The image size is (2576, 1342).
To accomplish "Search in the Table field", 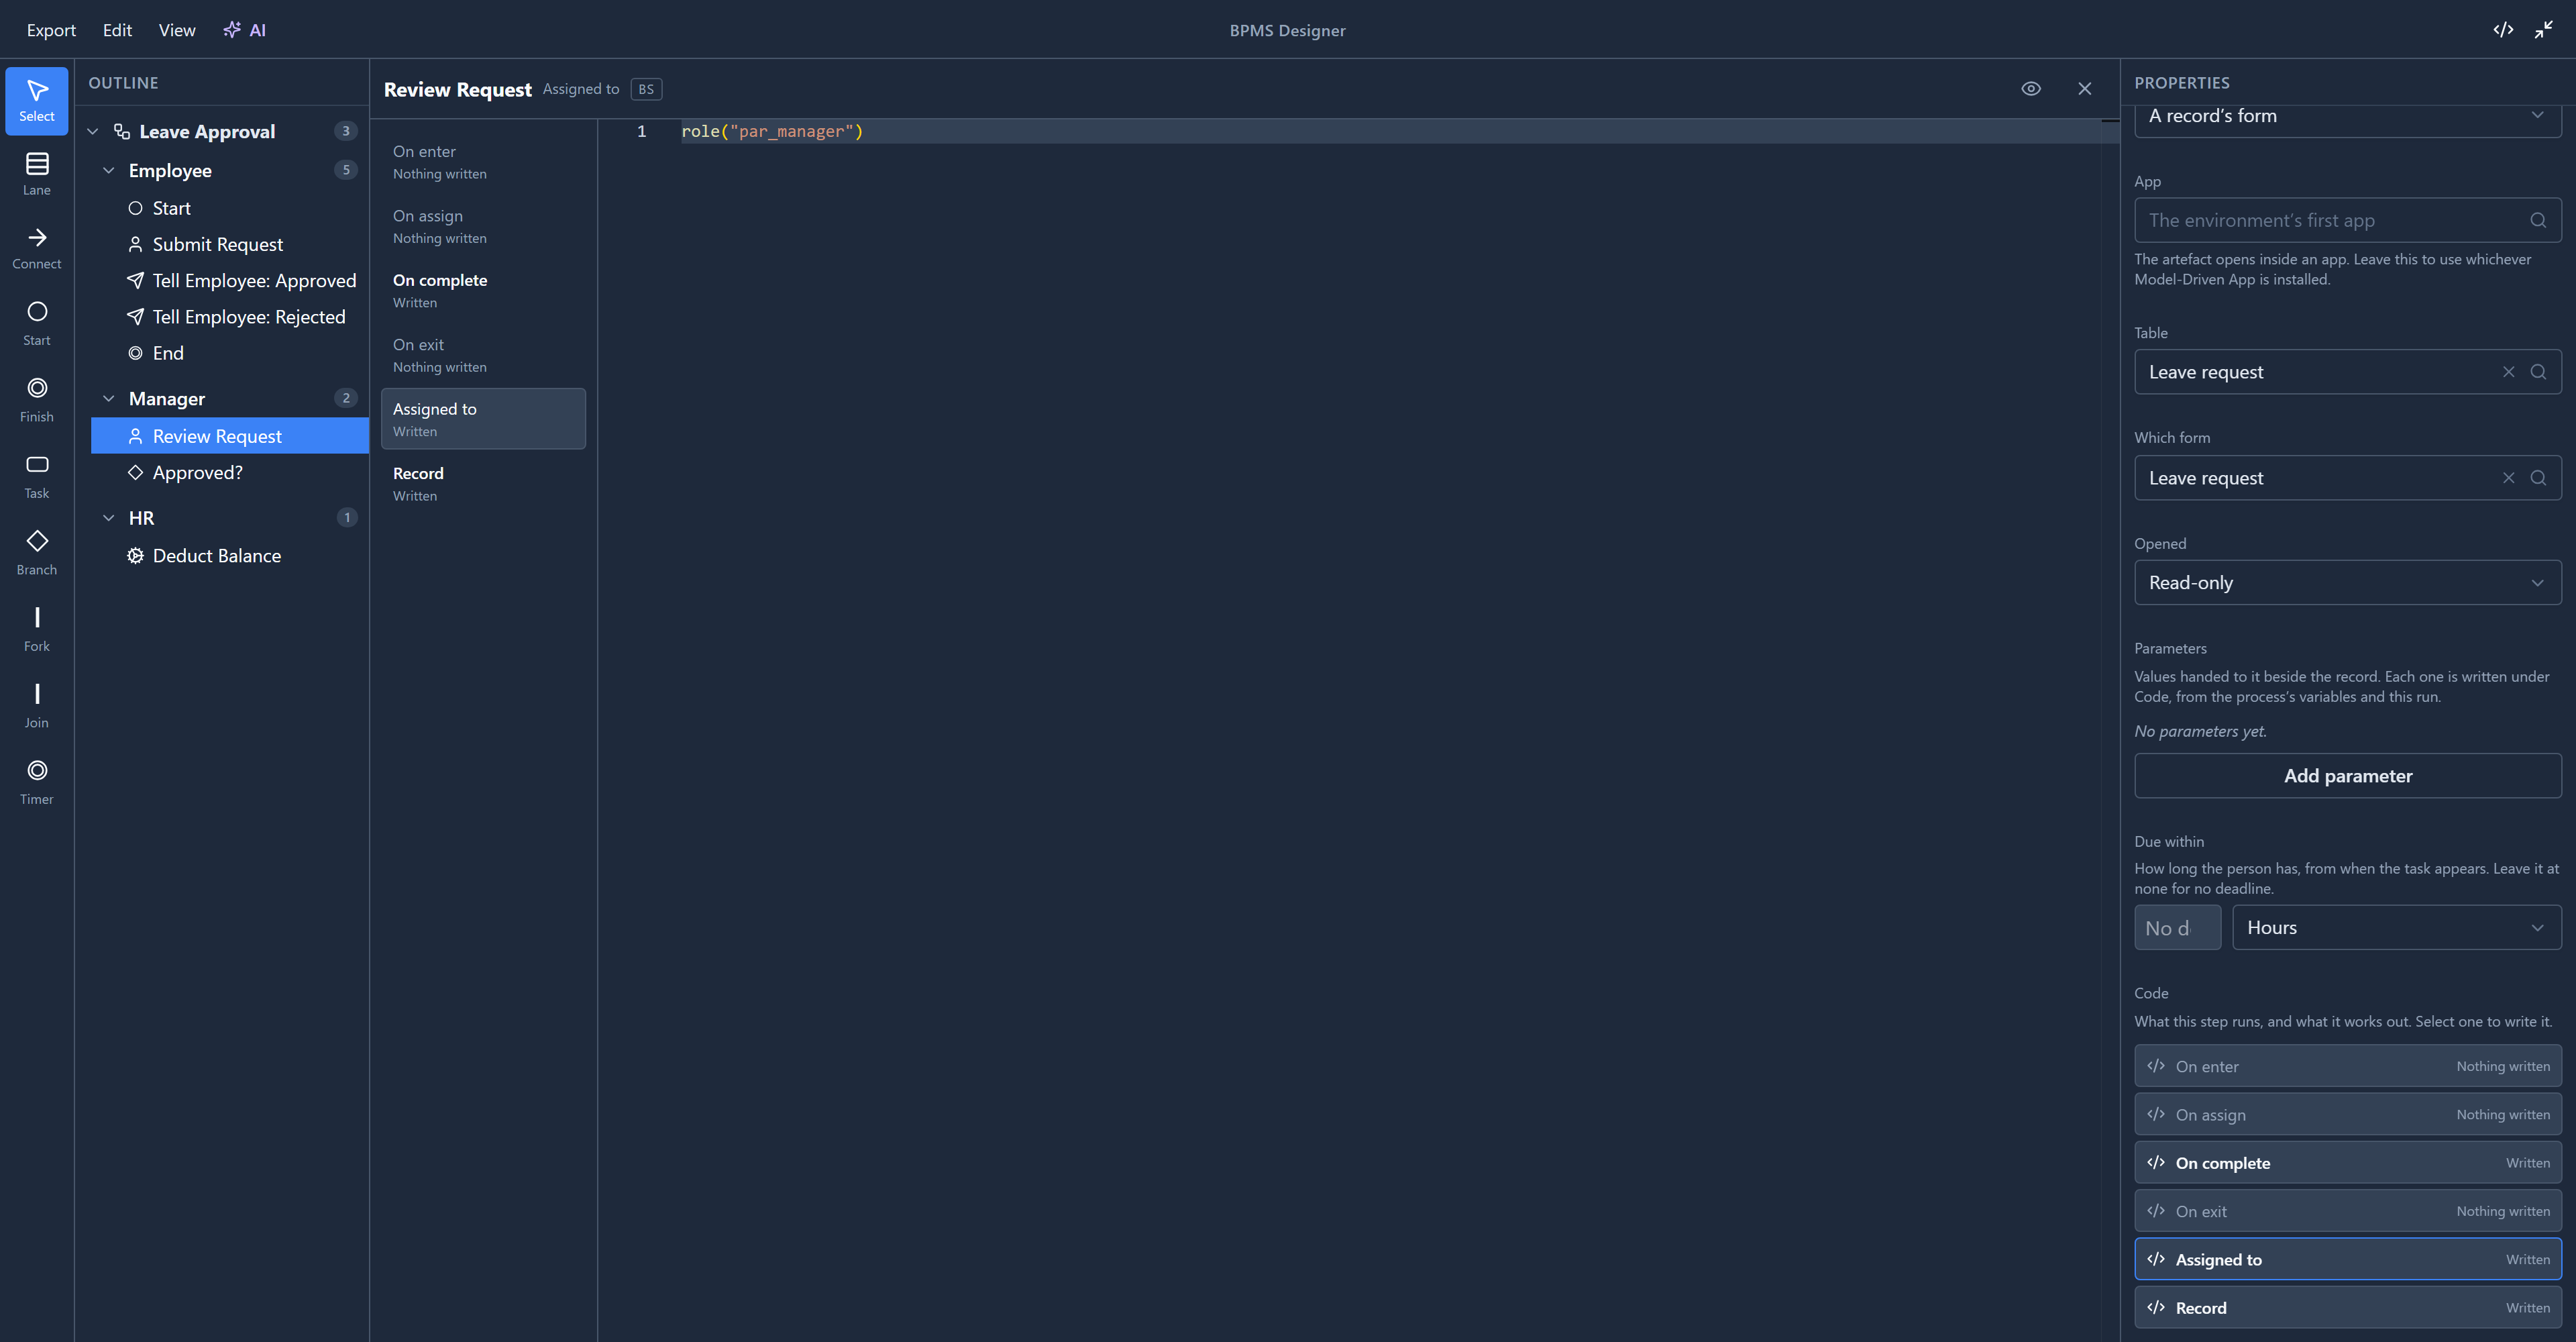I will [x=2538, y=372].
